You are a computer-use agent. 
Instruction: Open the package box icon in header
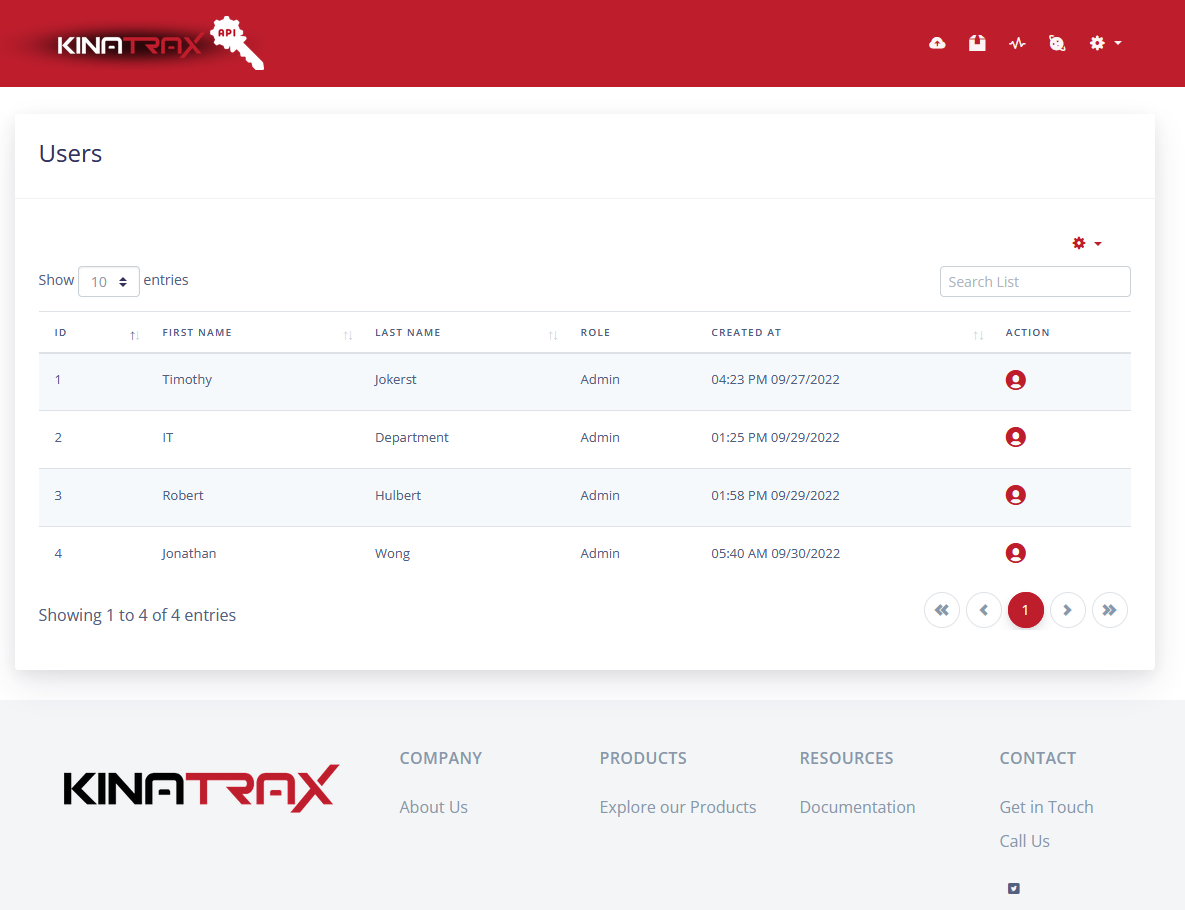(x=977, y=43)
